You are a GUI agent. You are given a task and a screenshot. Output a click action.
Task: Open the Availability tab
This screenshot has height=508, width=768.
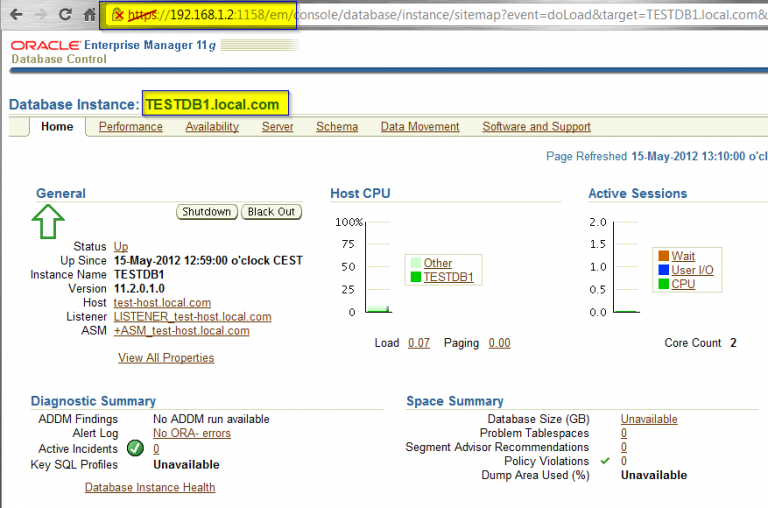click(x=212, y=126)
